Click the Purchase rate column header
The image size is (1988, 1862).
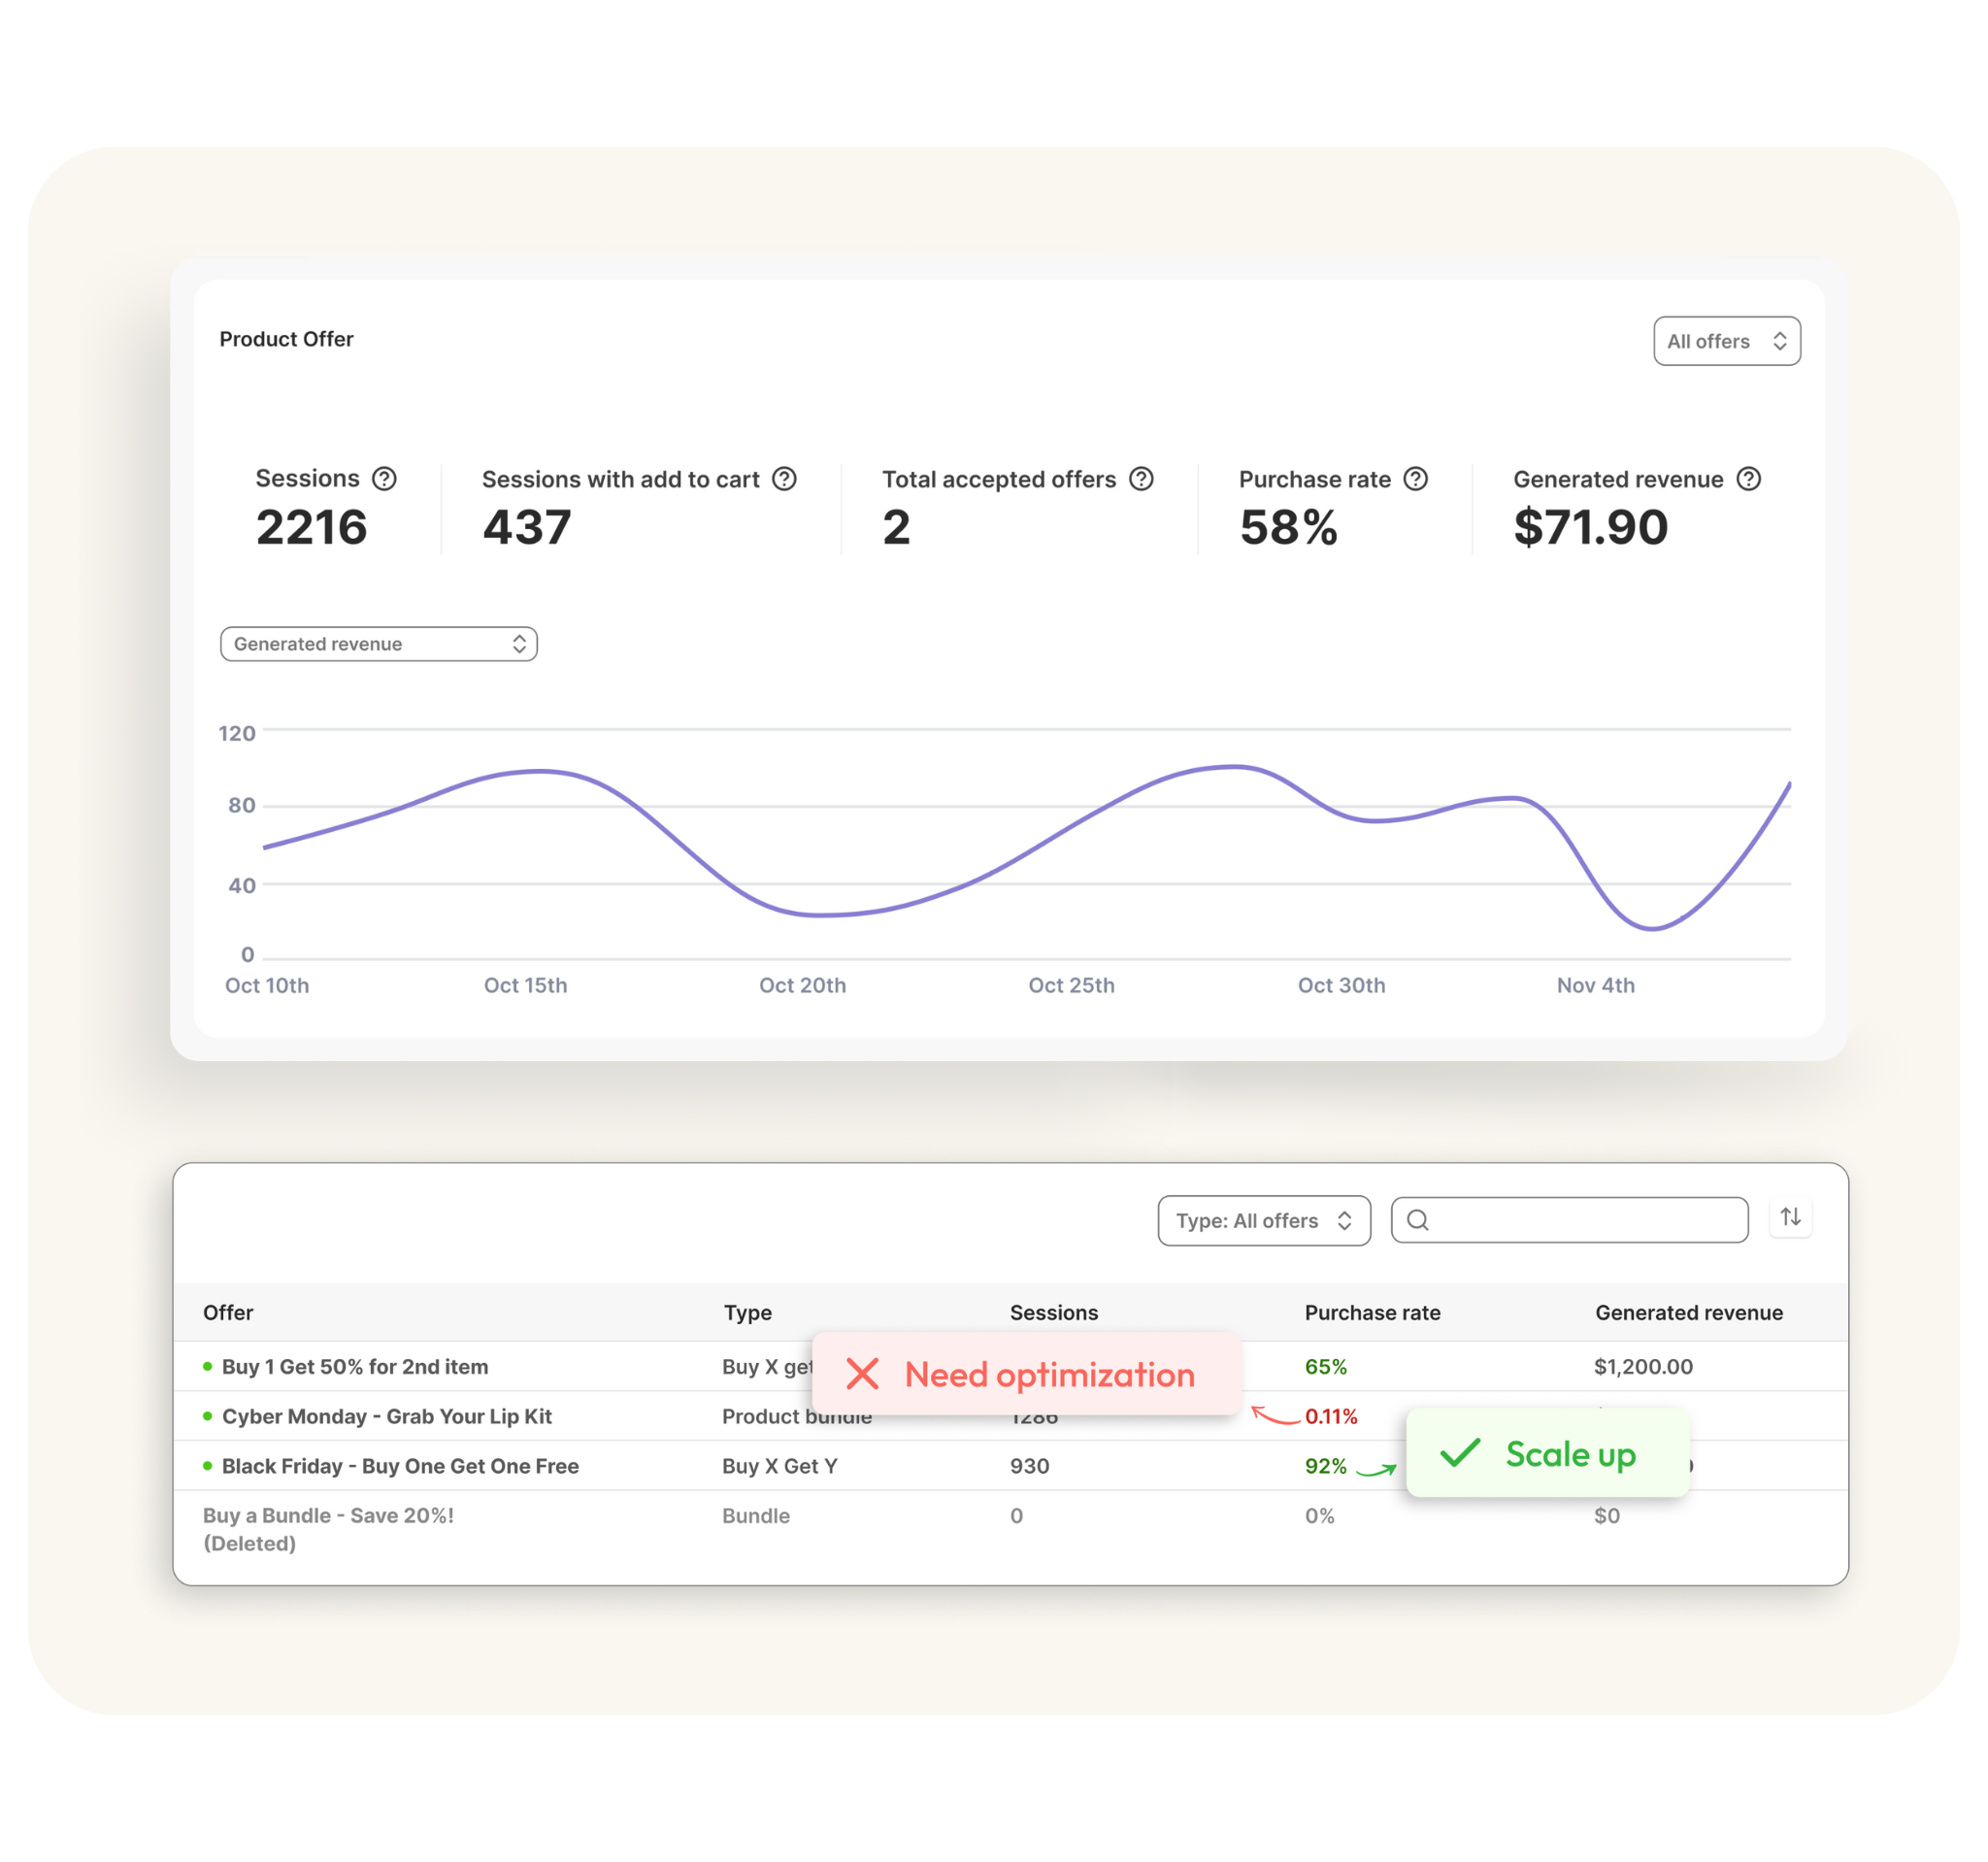[x=1372, y=1312]
